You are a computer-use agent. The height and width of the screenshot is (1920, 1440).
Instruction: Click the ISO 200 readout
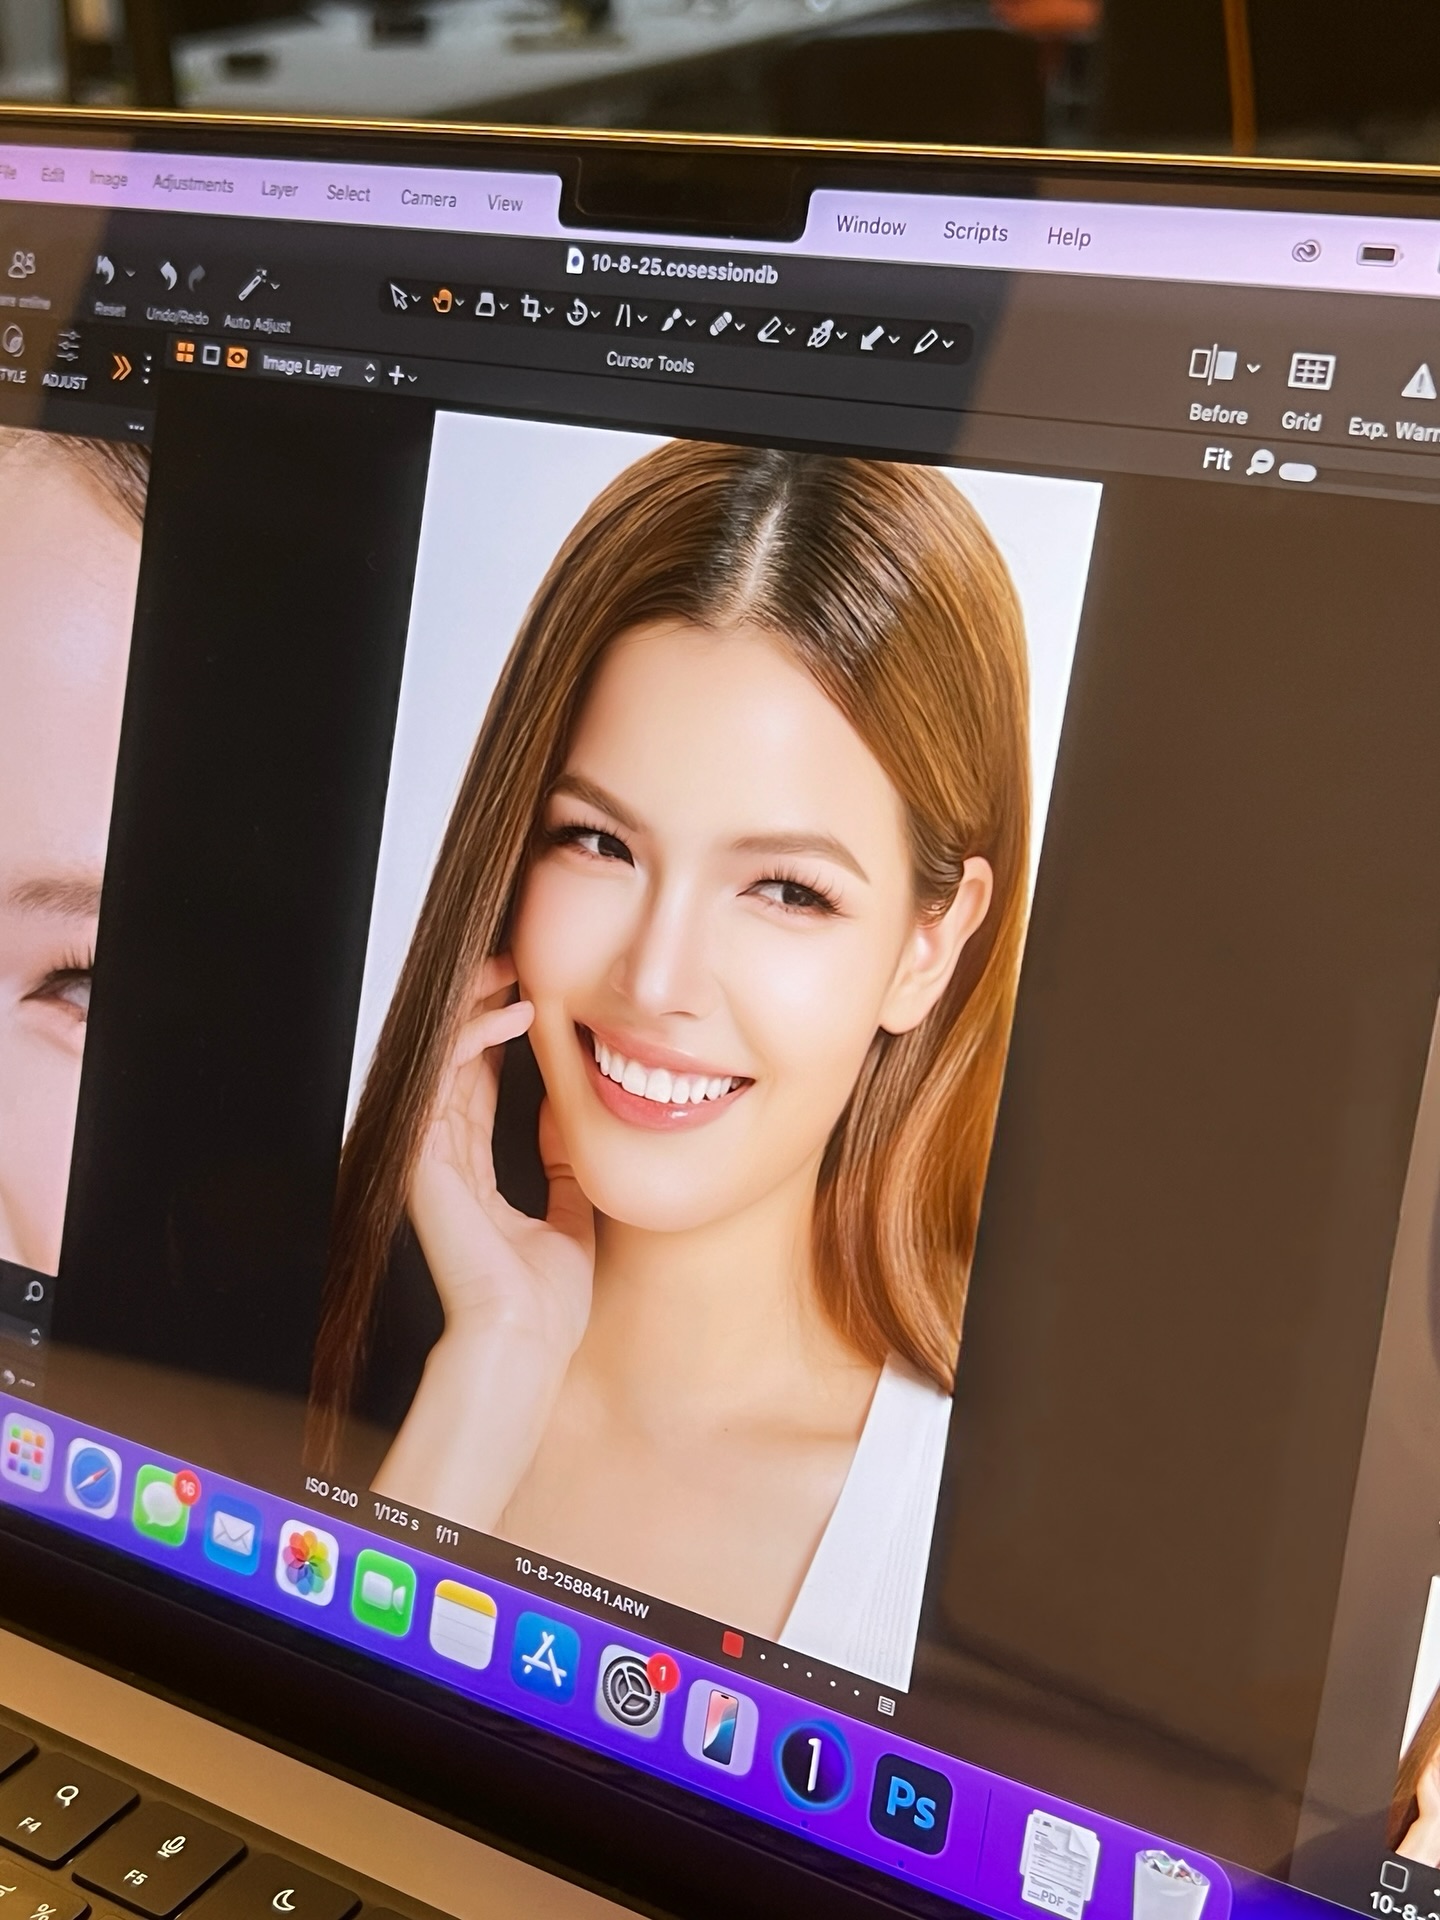click(331, 1493)
